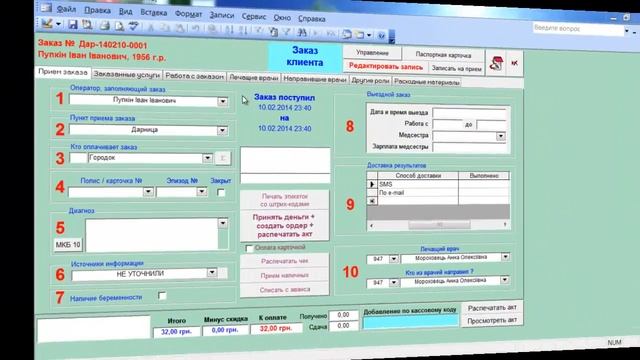Enable 'Оплата карточкой' checkbox
640x360 pixels.
click(249, 248)
